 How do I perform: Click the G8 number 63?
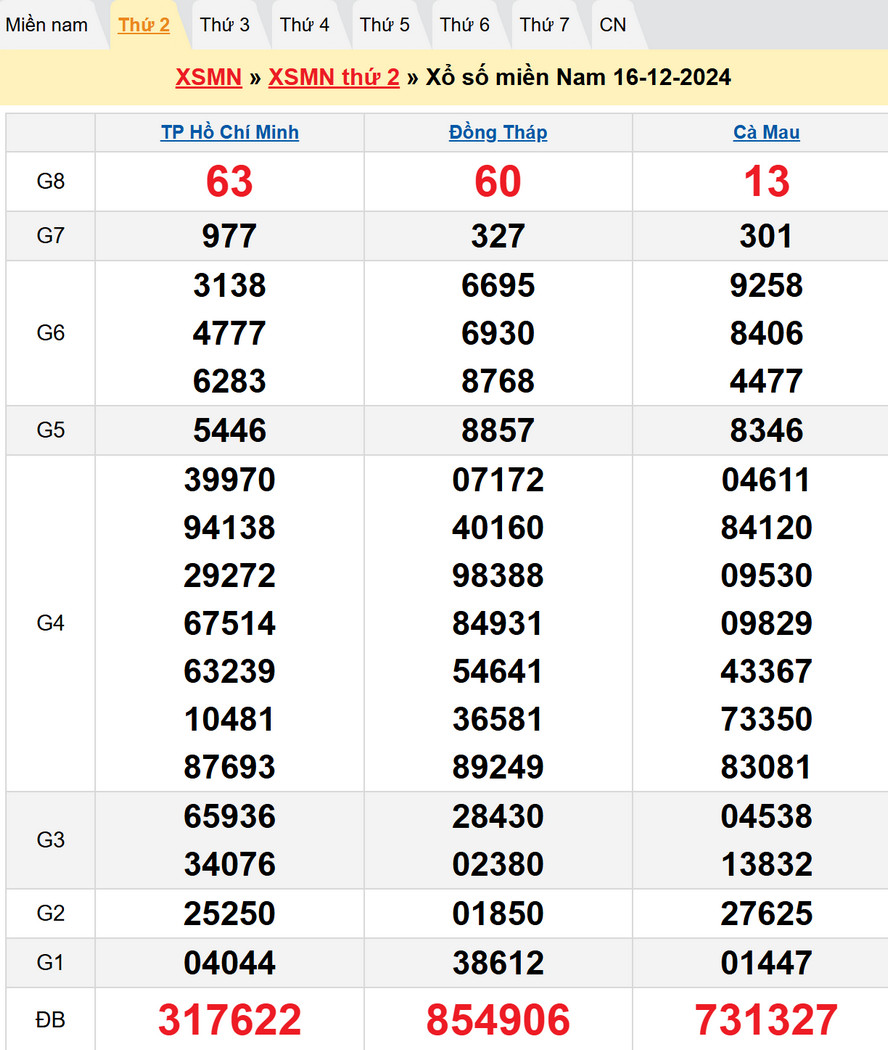230,182
